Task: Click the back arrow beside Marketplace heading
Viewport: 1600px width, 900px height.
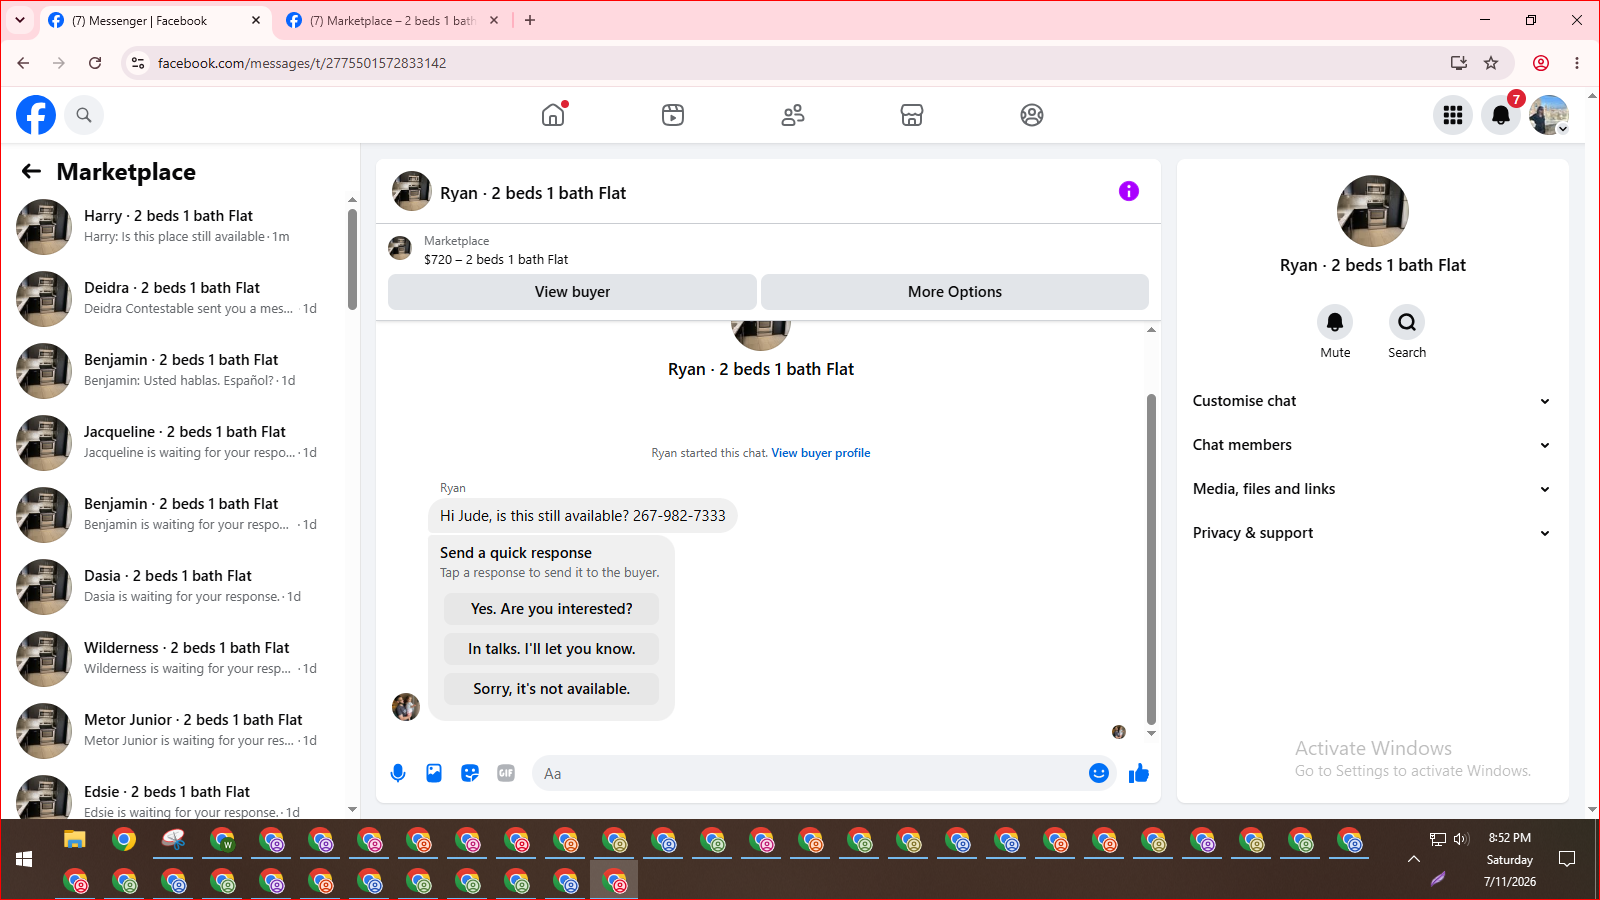Action: 32,172
